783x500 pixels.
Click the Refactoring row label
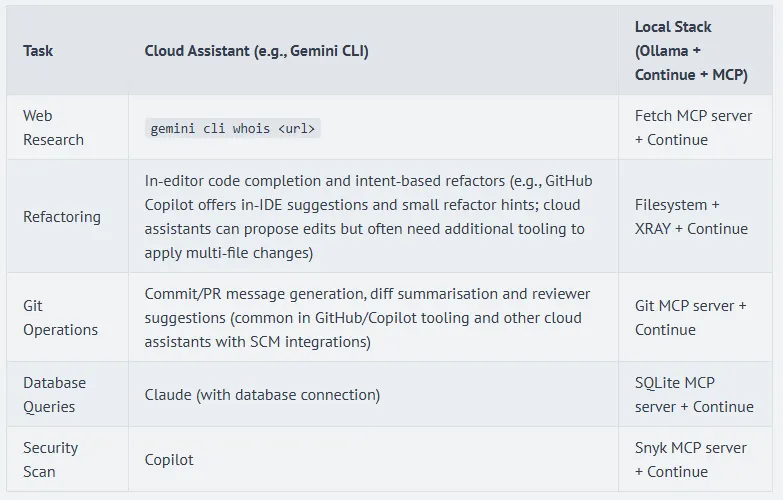62,217
